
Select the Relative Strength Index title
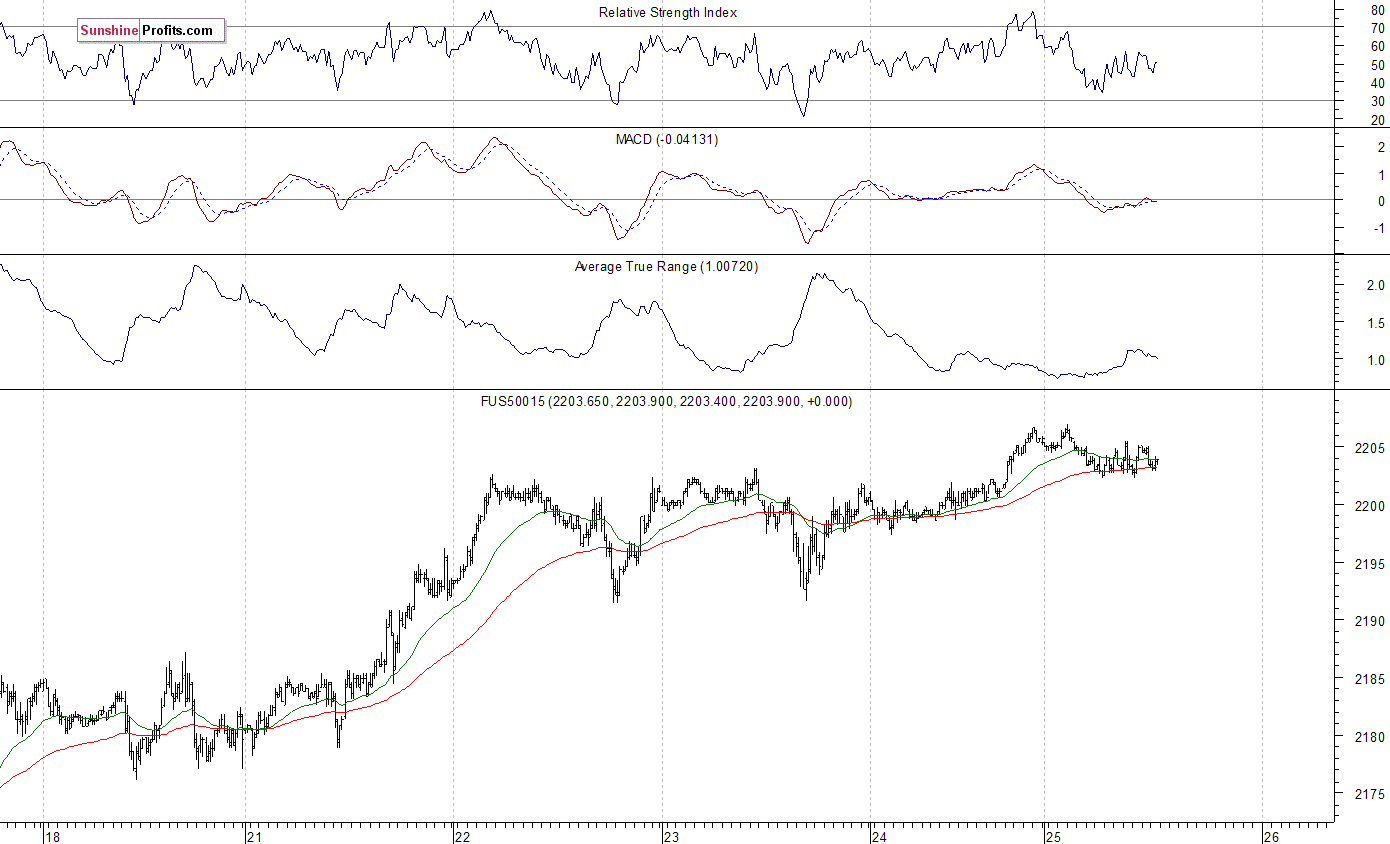tap(668, 12)
